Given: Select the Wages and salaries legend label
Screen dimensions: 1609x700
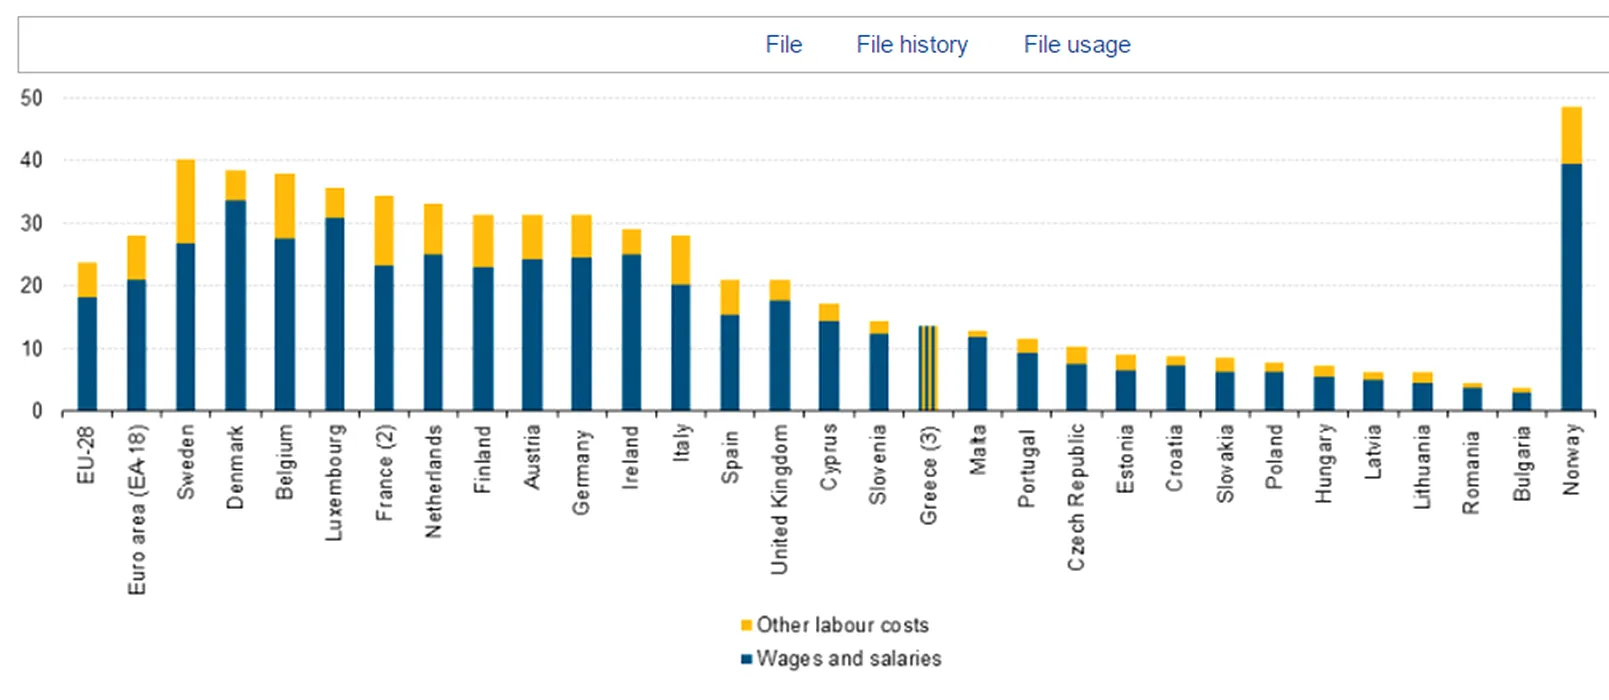Looking at the screenshot, I should click(848, 659).
